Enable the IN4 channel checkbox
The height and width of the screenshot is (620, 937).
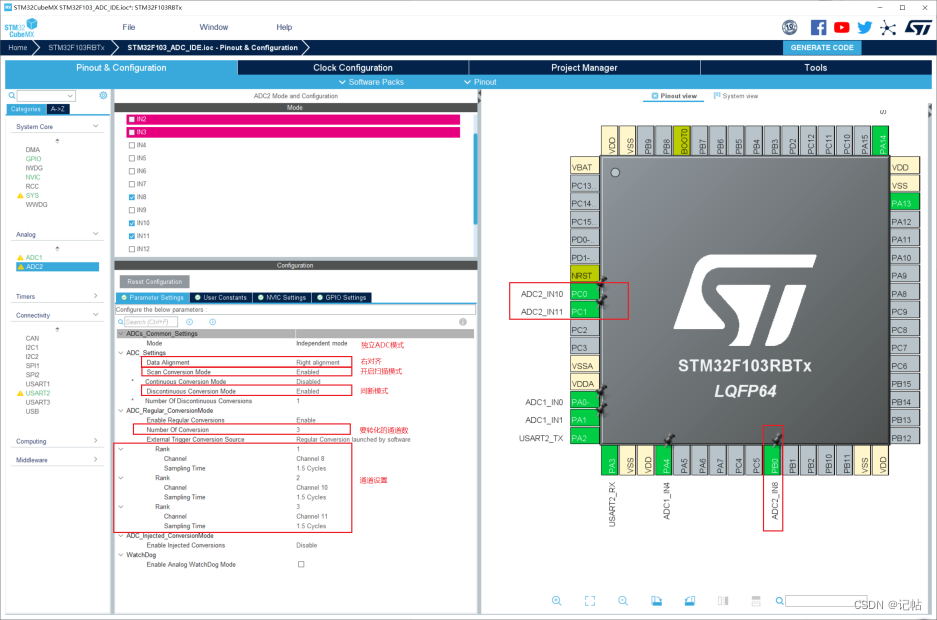coord(132,145)
